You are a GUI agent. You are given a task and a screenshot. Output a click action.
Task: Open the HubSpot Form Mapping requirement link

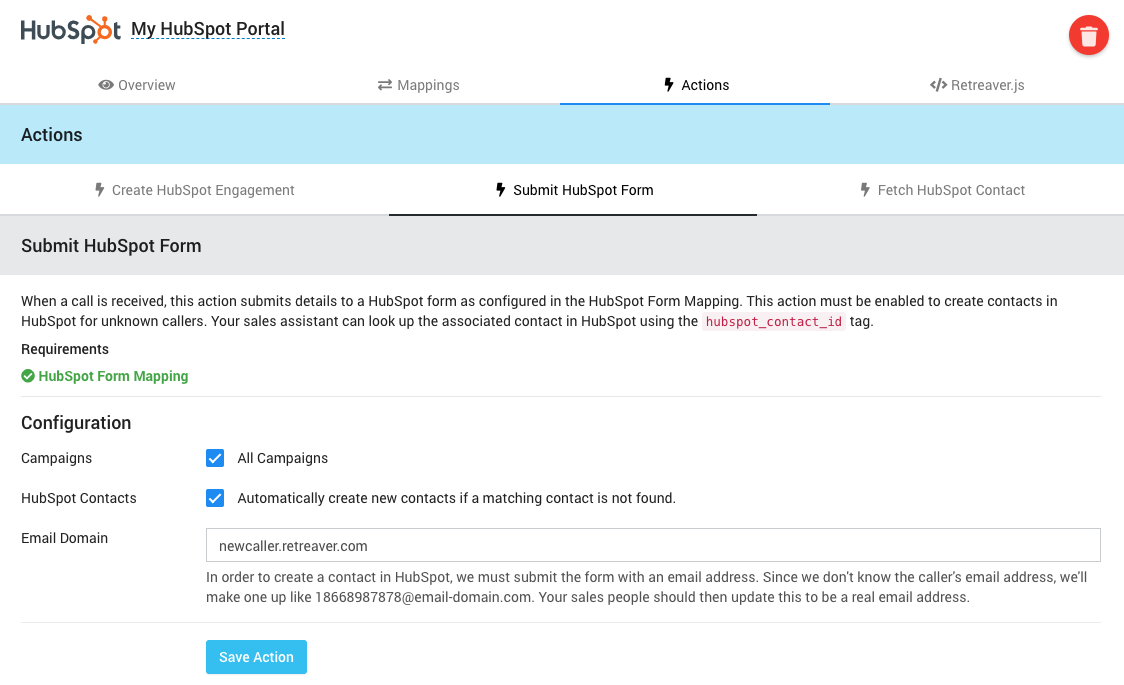(x=113, y=377)
